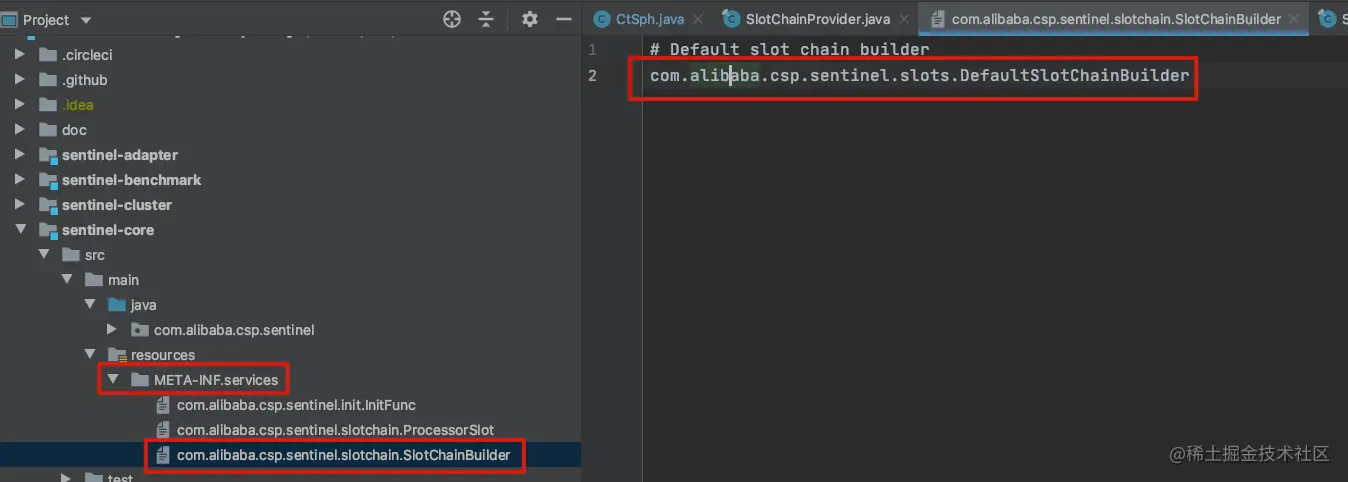
Task: Expand the .github folder
Action: (x=19, y=80)
